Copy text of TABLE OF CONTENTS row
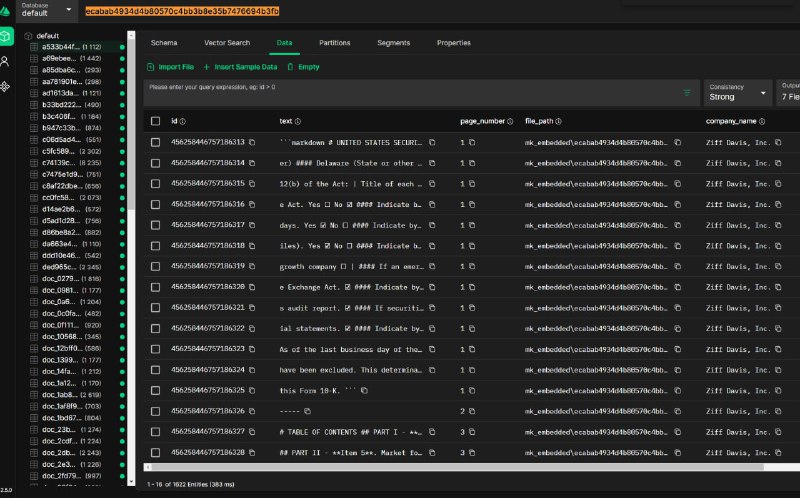The width and height of the screenshot is (800, 498). click(432, 432)
